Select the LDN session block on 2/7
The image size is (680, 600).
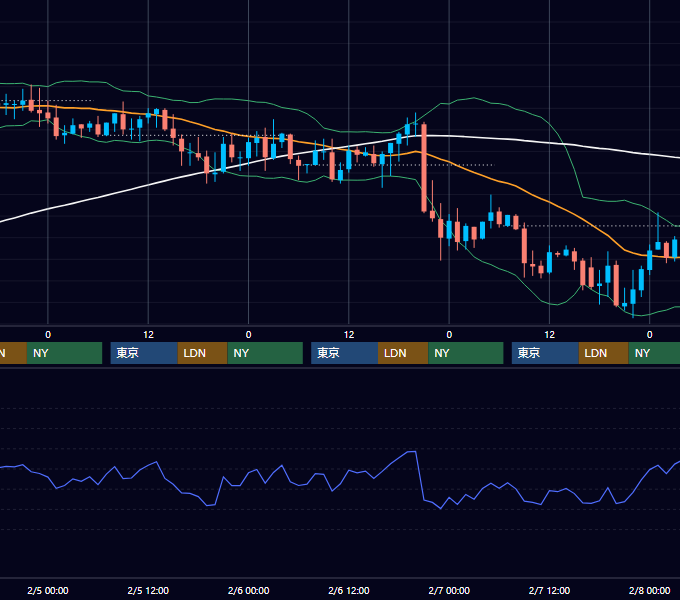604,353
